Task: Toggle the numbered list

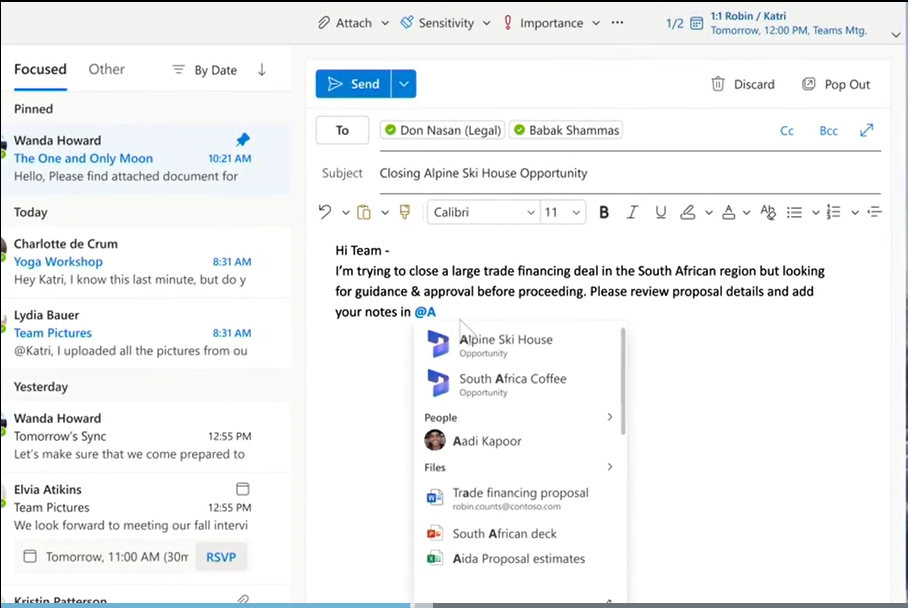Action: 833,213
